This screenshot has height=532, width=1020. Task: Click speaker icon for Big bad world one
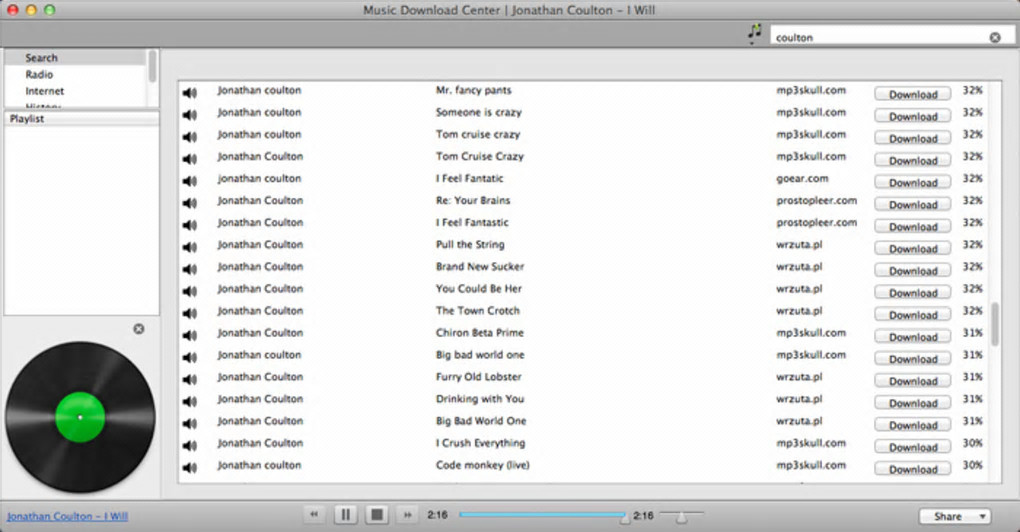tap(189, 358)
